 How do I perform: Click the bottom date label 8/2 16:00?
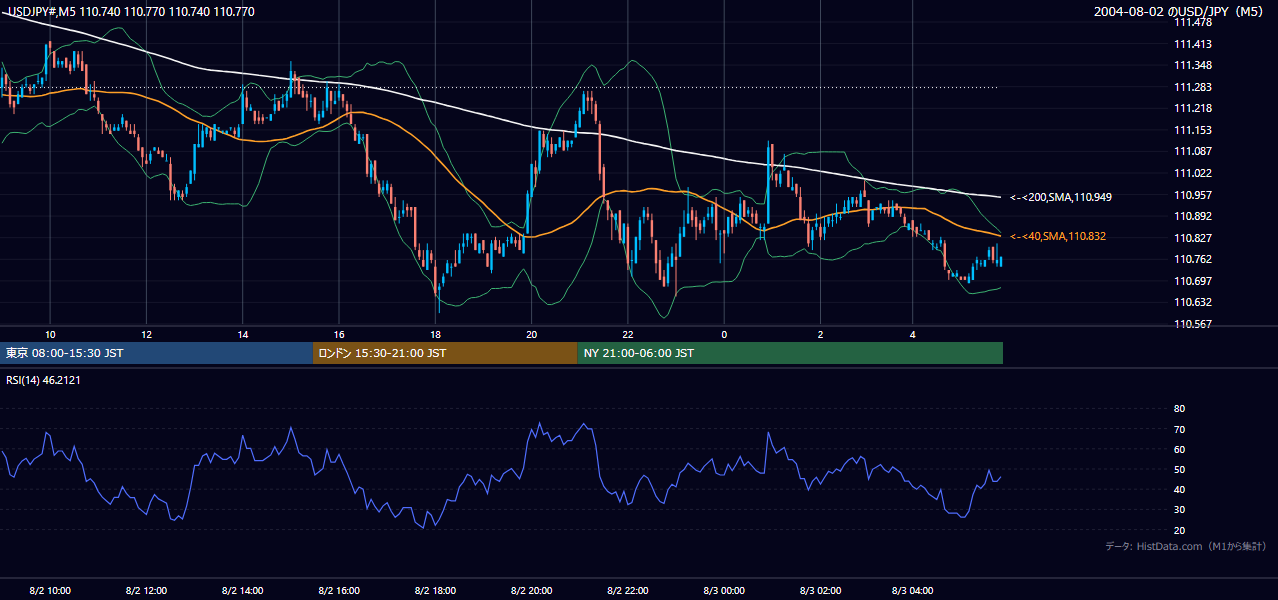point(338,591)
